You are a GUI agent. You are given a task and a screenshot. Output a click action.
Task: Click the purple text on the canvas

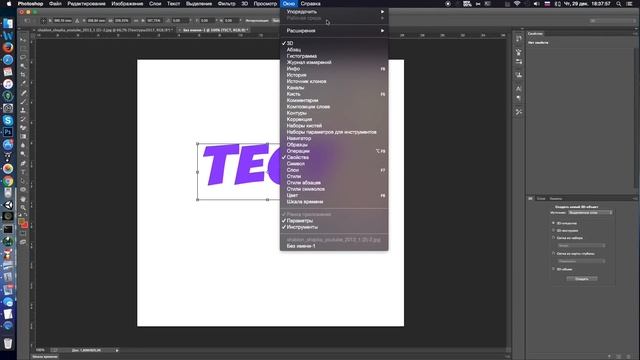[241, 164]
